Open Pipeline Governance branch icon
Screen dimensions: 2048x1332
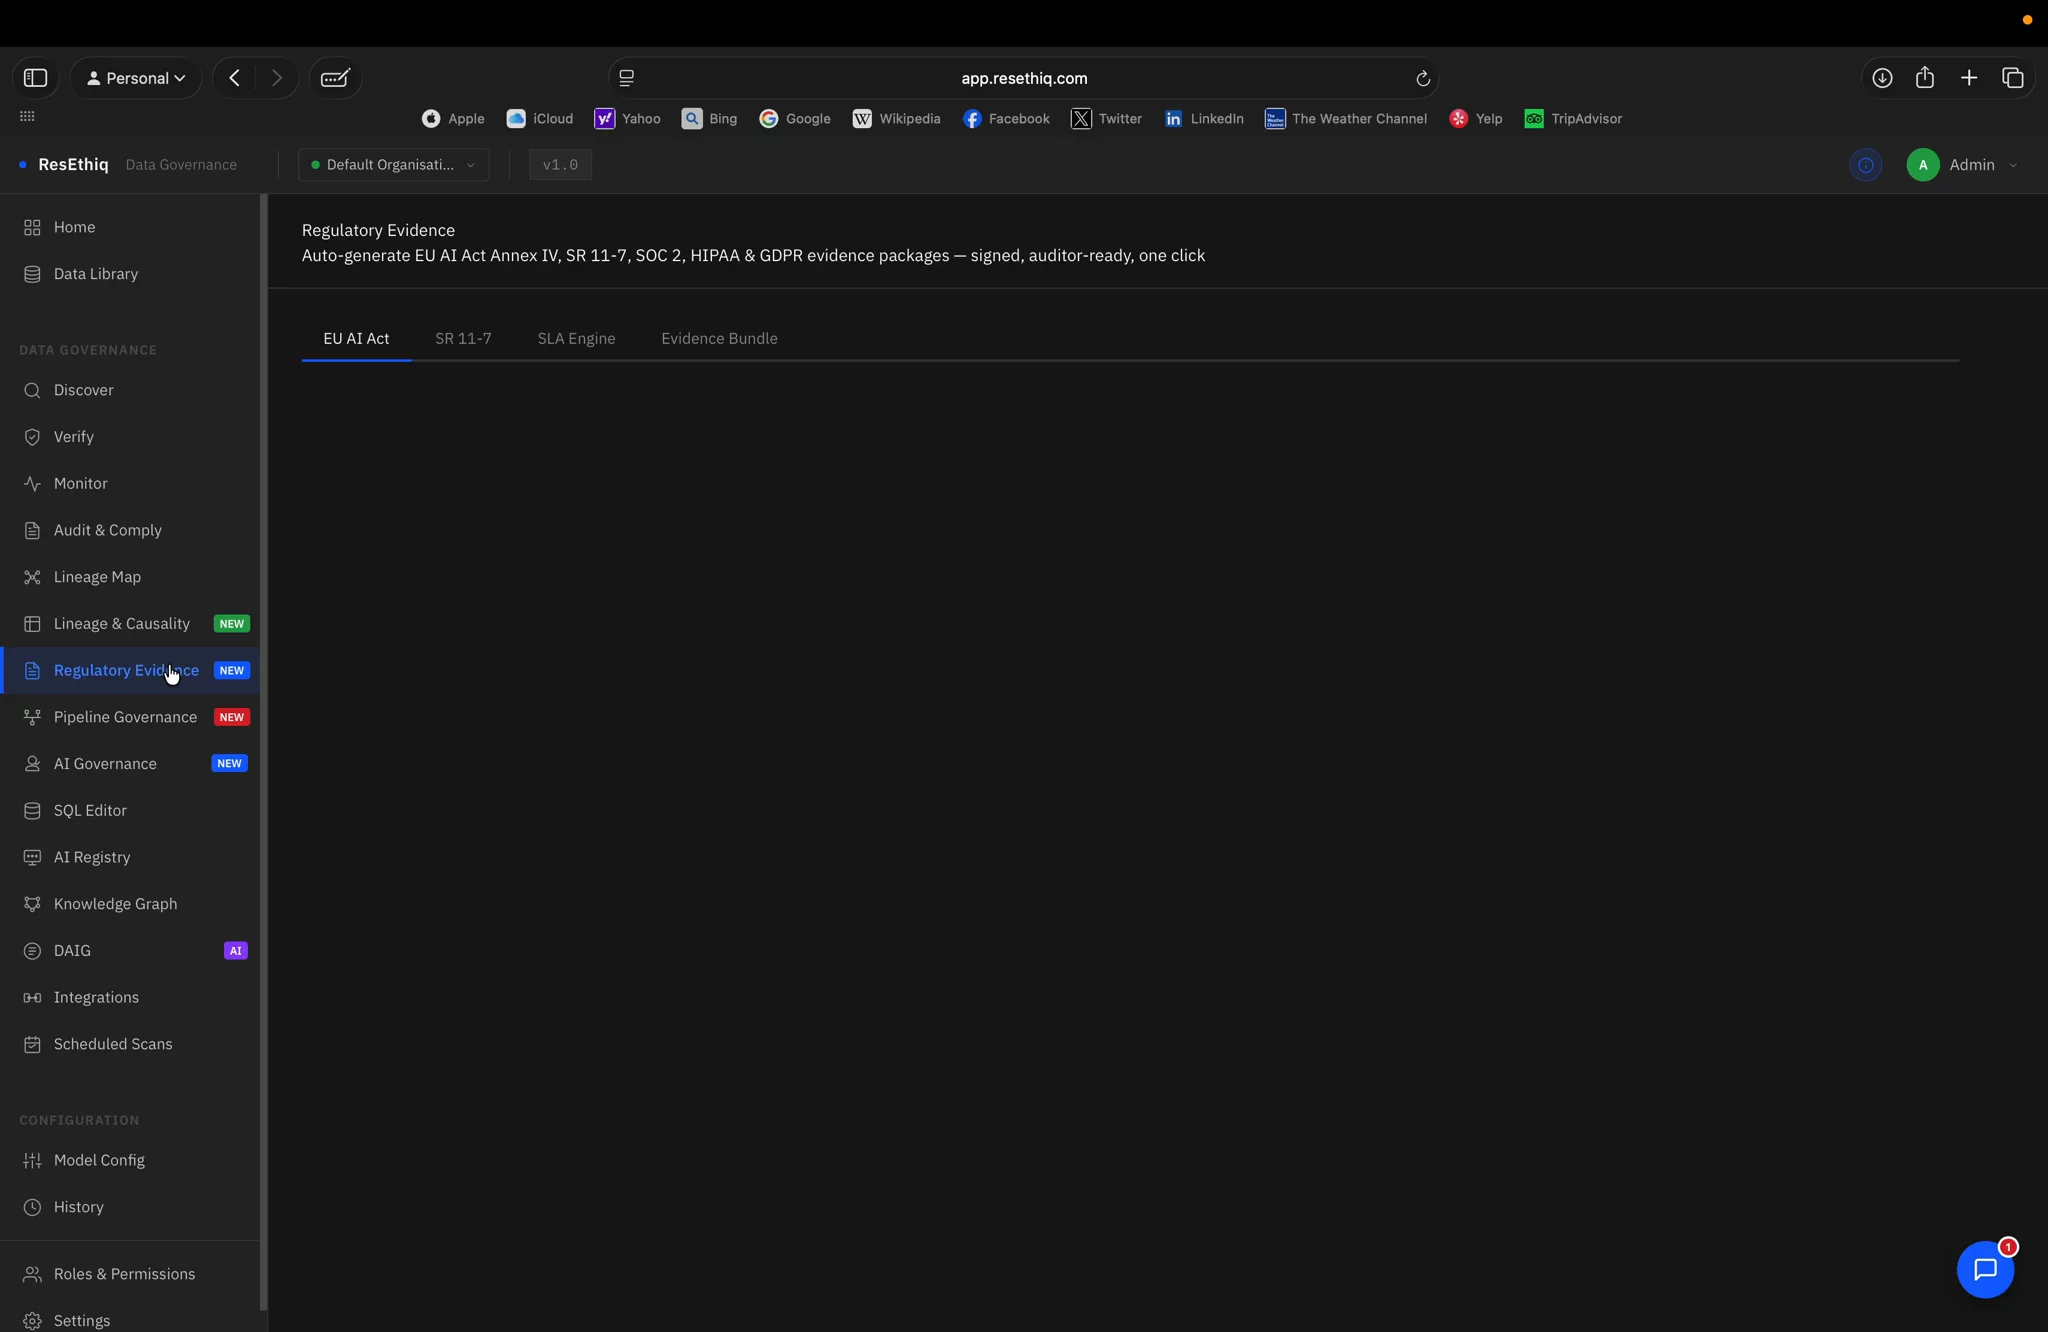tap(32, 717)
